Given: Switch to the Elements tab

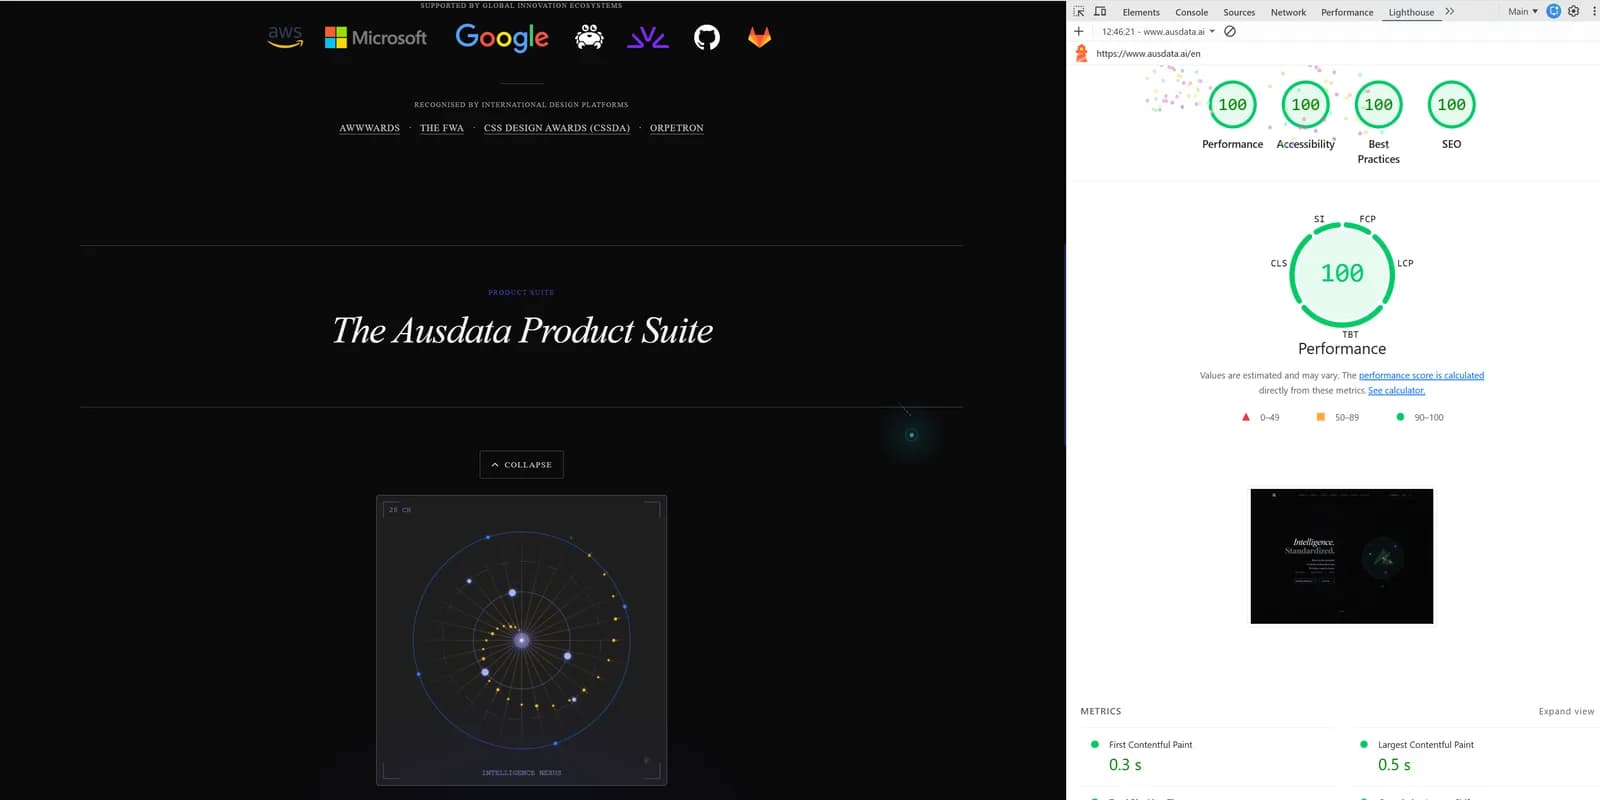Looking at the screenshot, I should [x=1141, y=12].
